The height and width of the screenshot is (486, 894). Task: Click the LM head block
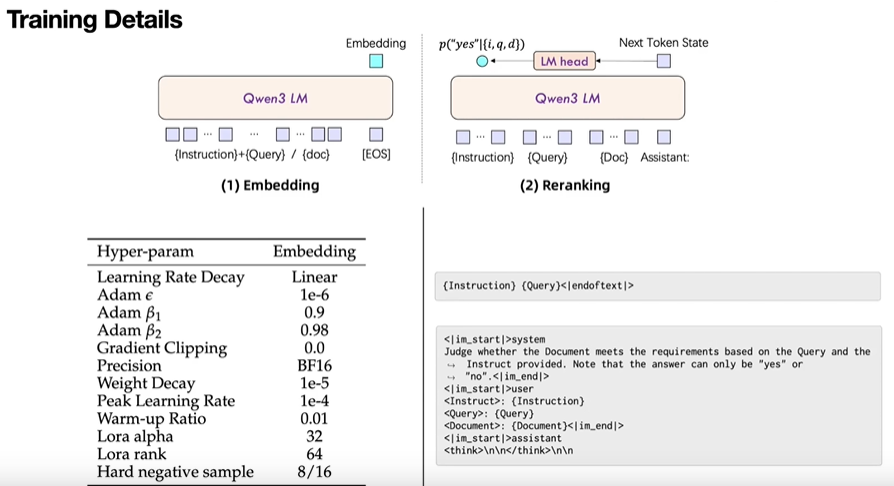coord(564,61)
